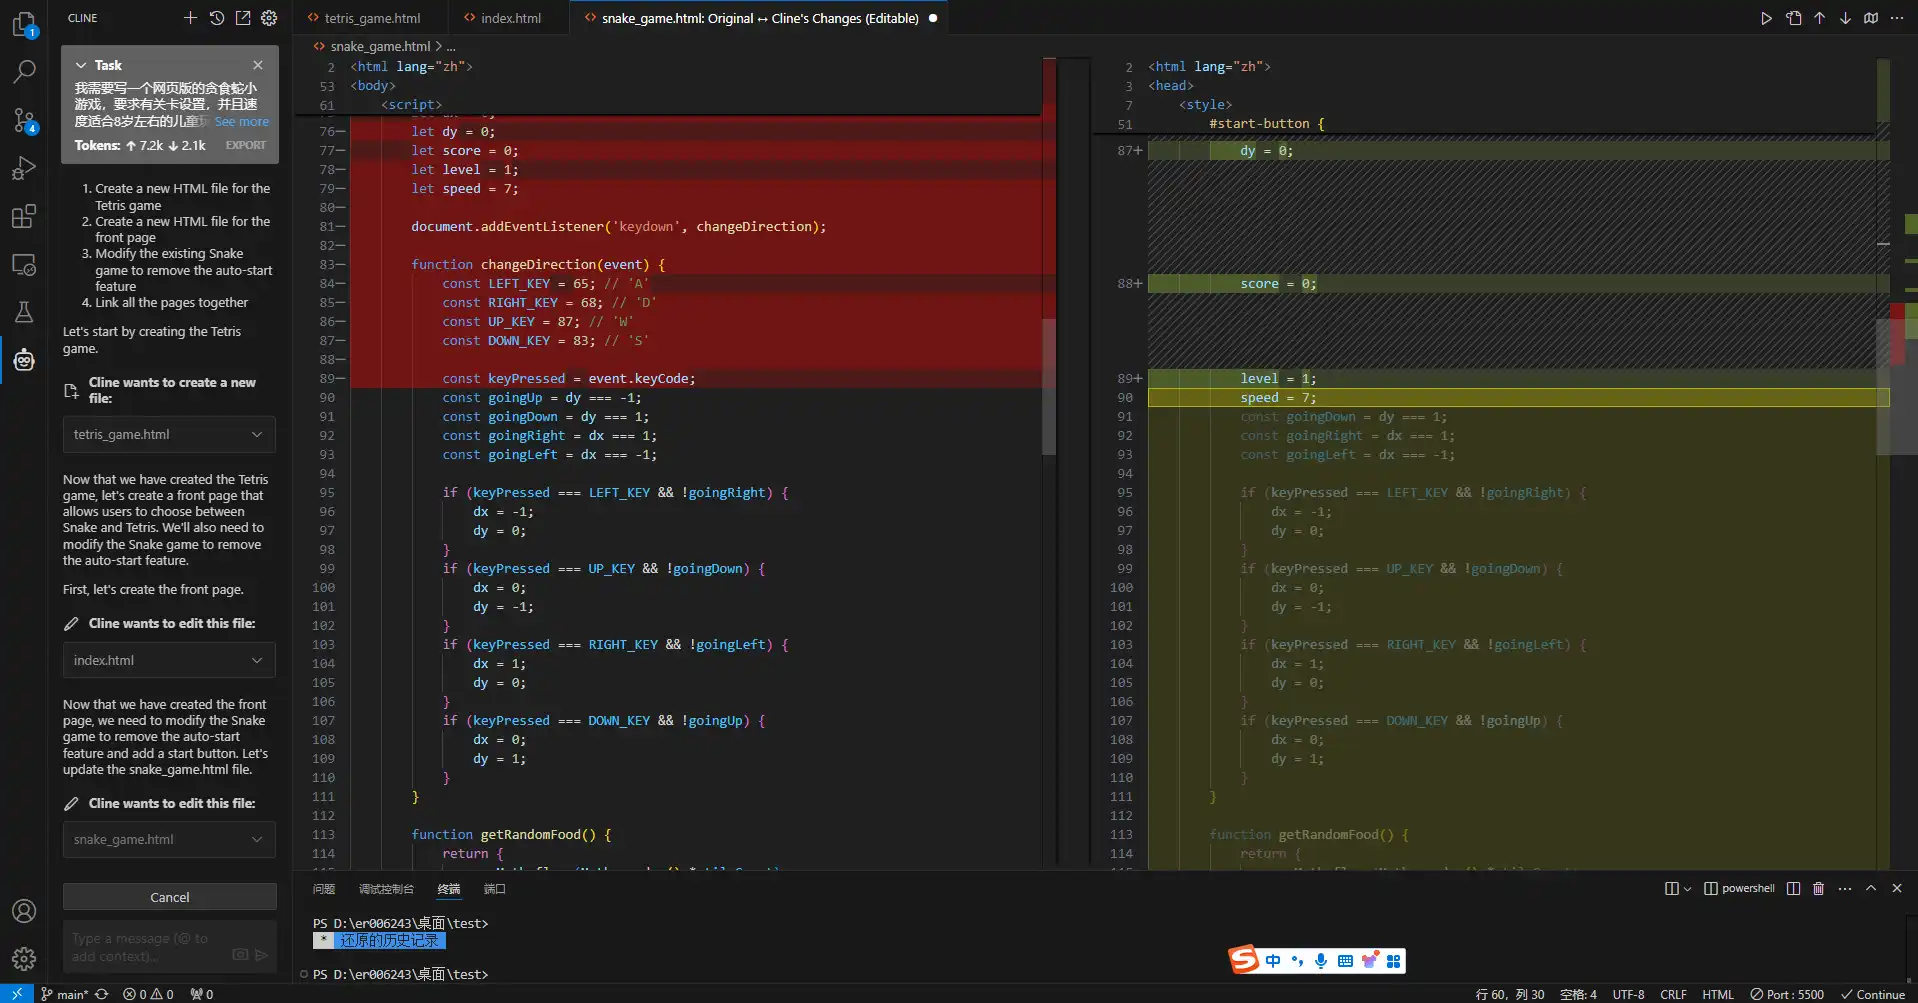Open the Extensions view
The image size is (1918, 1003).
24,216
